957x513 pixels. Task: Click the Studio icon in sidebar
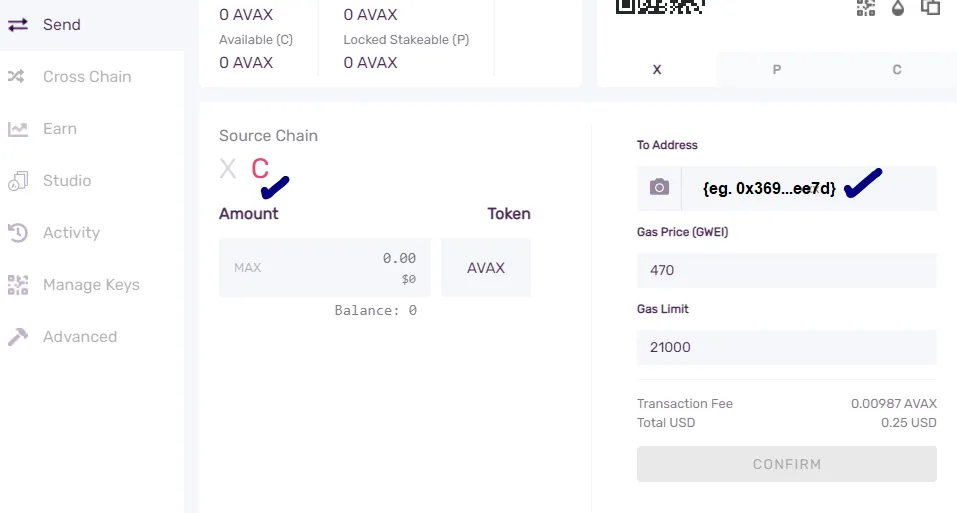point(18,181)
